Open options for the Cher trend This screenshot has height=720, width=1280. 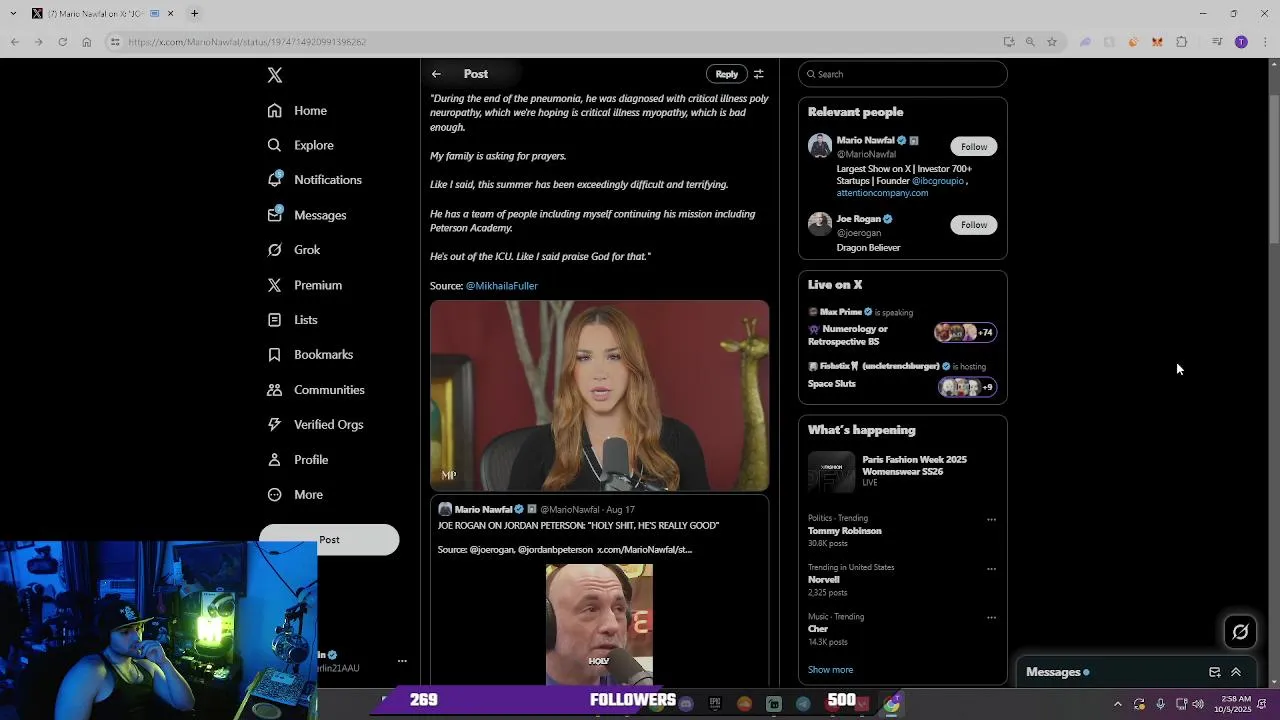tap(991, 618)
